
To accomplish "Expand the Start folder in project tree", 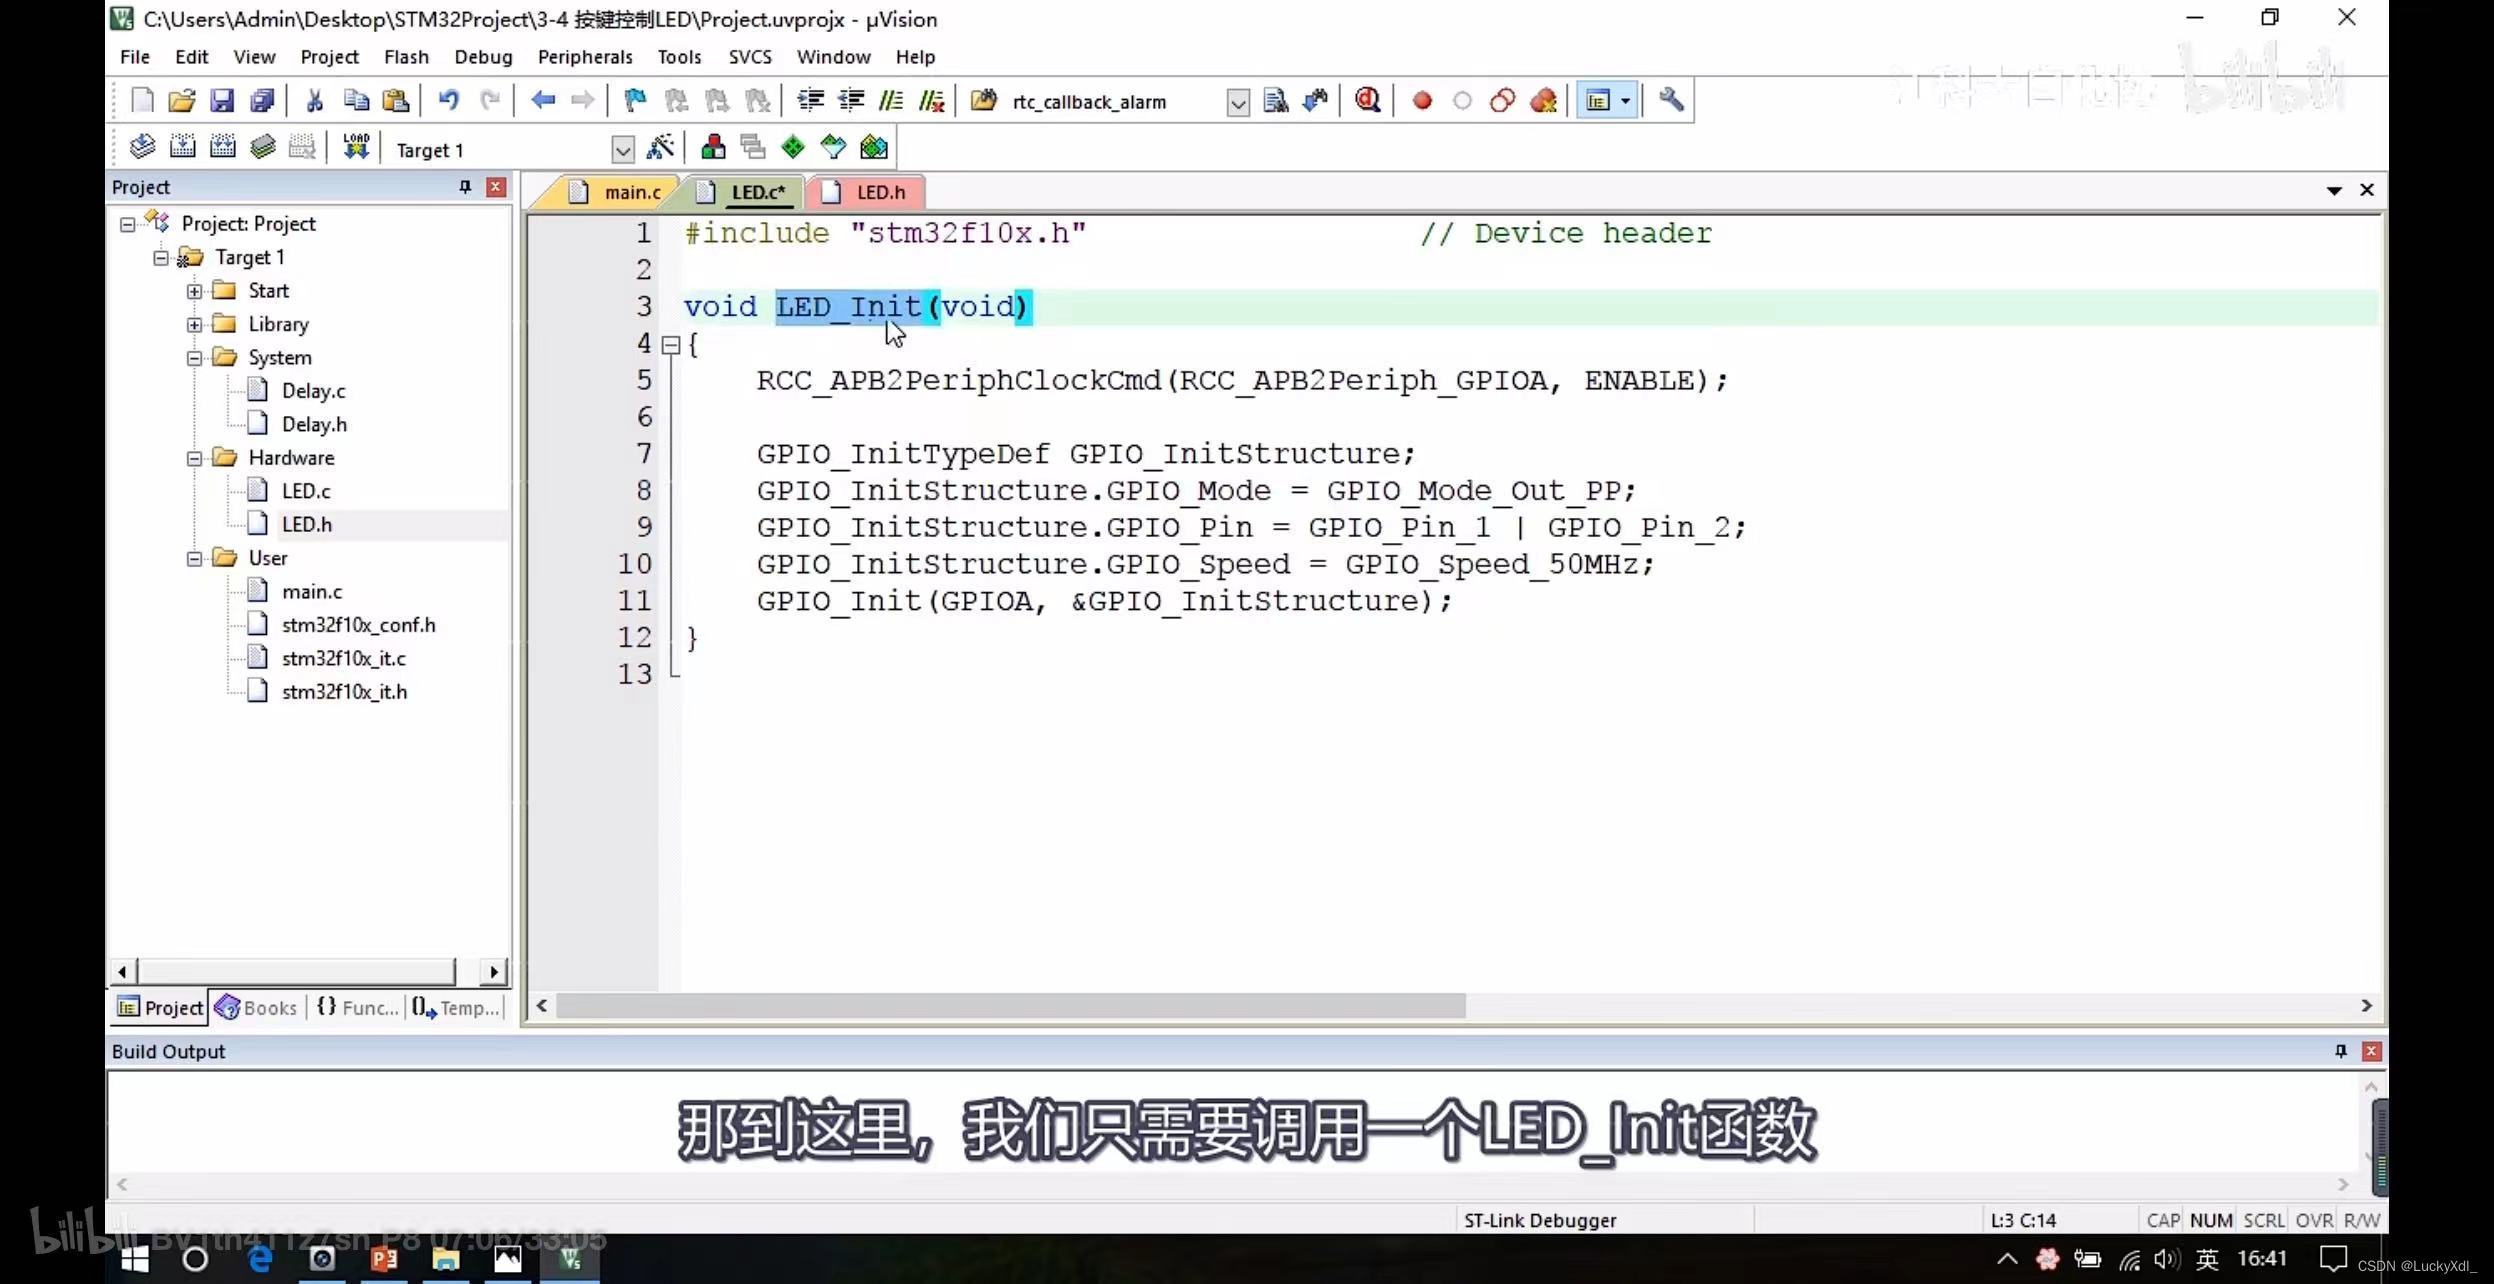I will (194, 291).
